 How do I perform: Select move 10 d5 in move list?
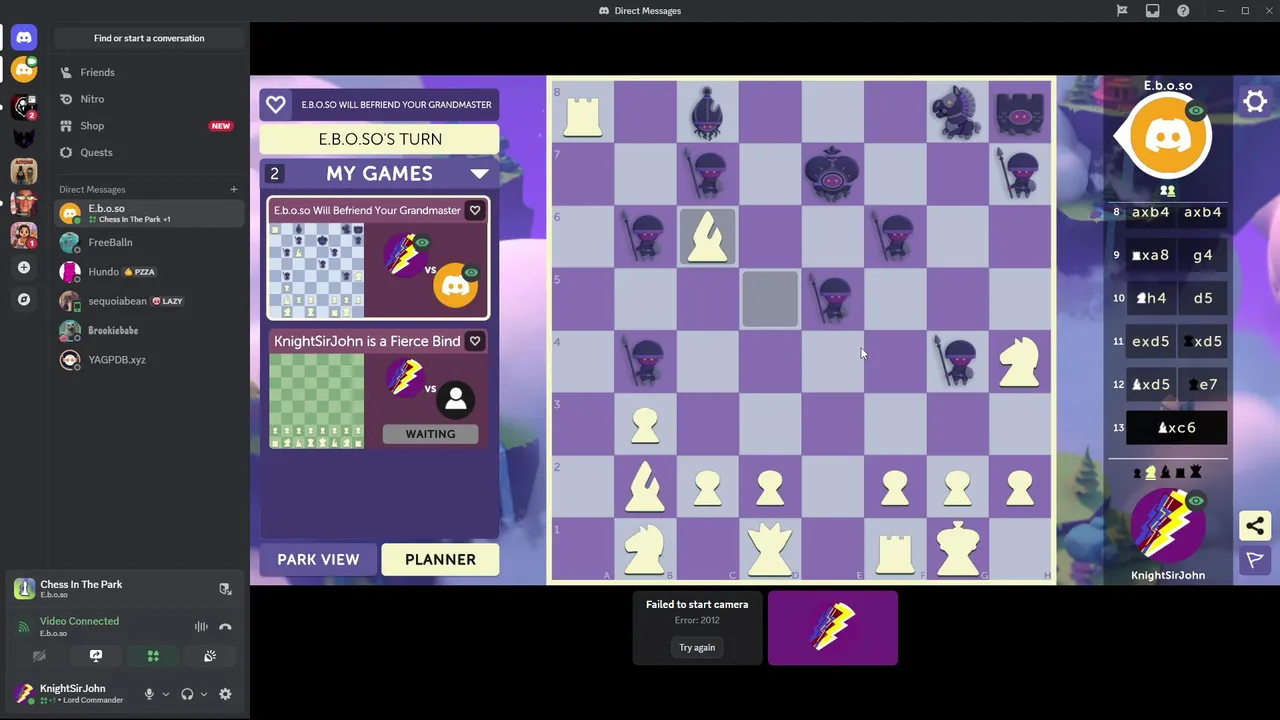(1202, 298)
